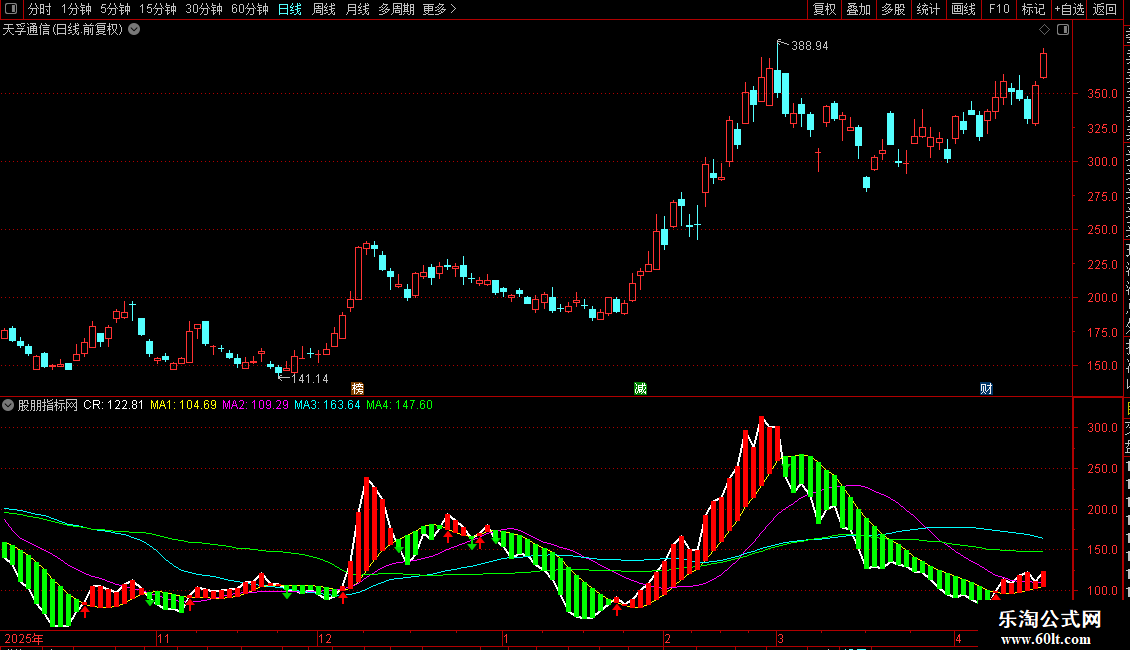Select the 60分钟 period
This screenshot has width=1130, height=650.
pyautogui.click(x=250, y=9)
